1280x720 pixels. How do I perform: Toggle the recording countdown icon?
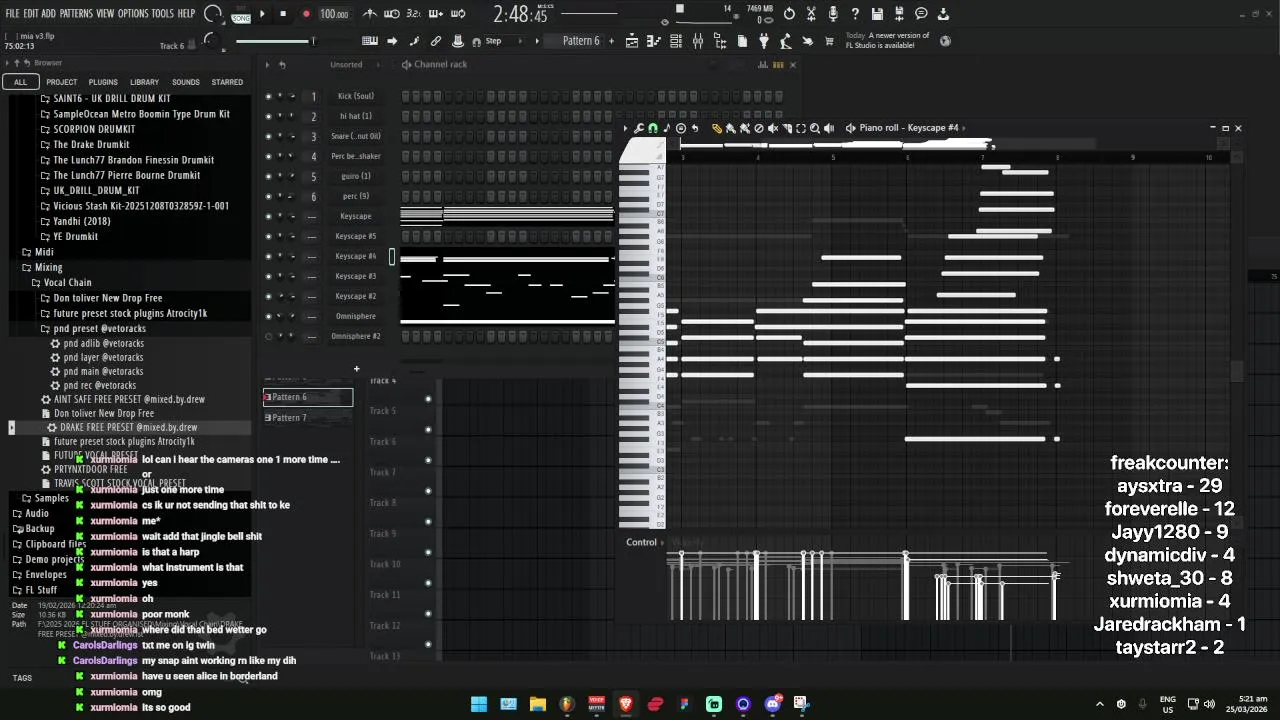pyautogui.click(x=414, y=14)
